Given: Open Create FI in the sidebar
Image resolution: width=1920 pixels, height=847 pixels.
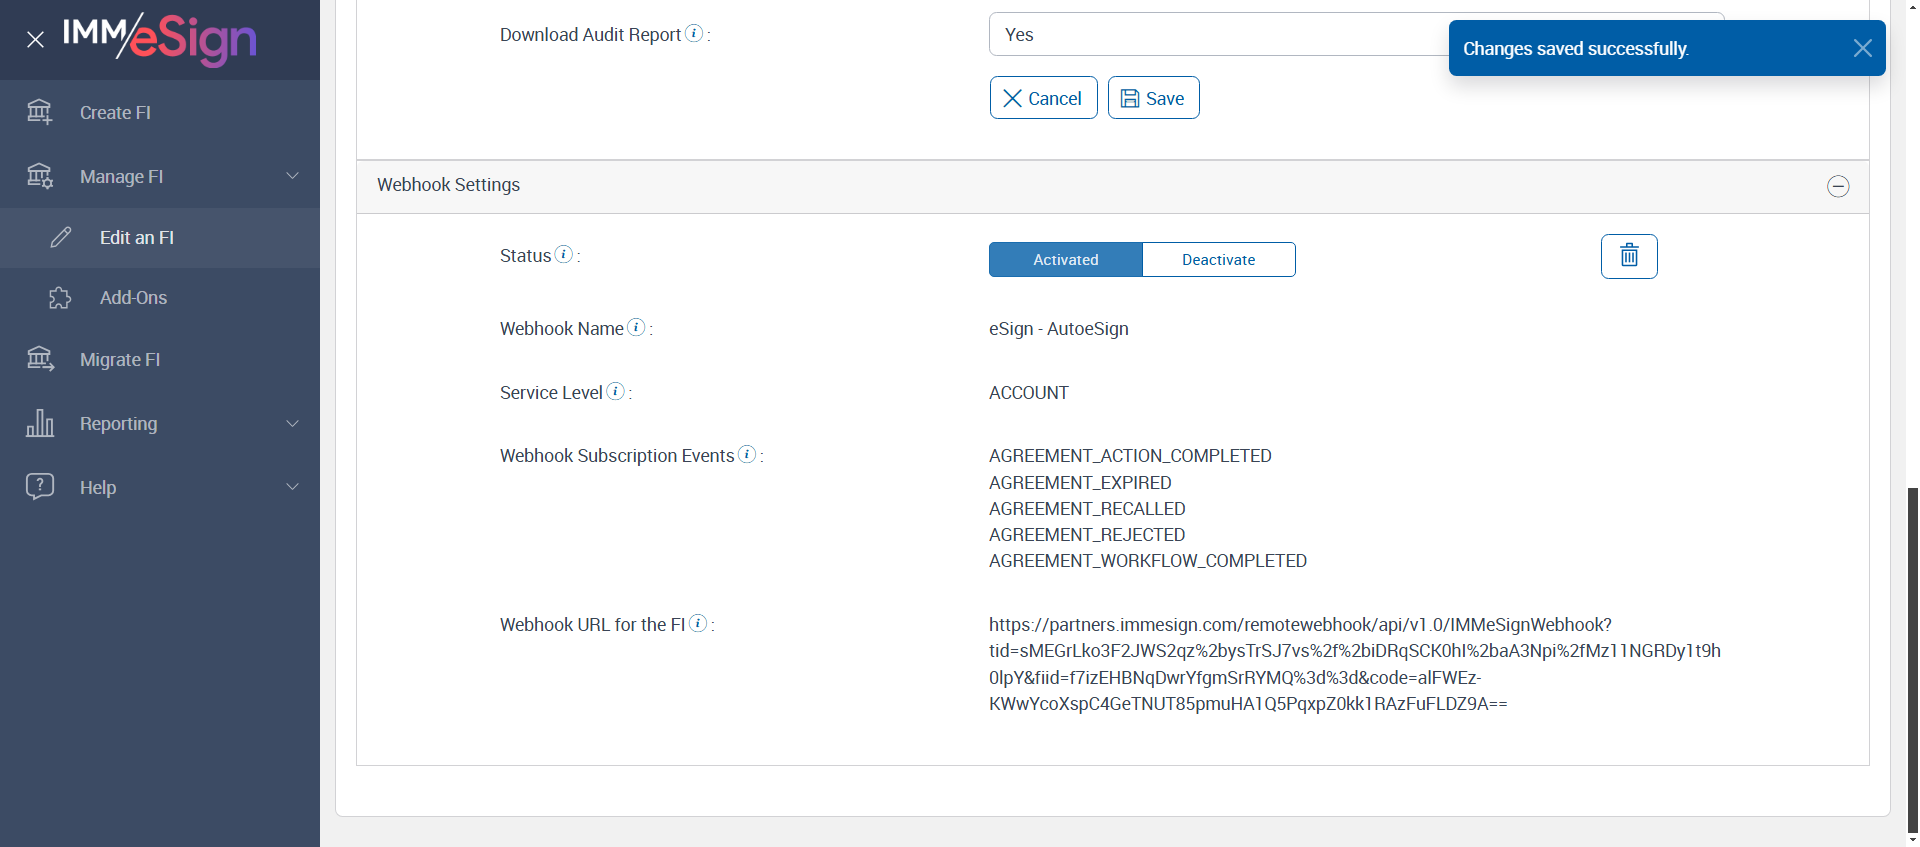Looking at the screenshot, I should tap(160, 112).
